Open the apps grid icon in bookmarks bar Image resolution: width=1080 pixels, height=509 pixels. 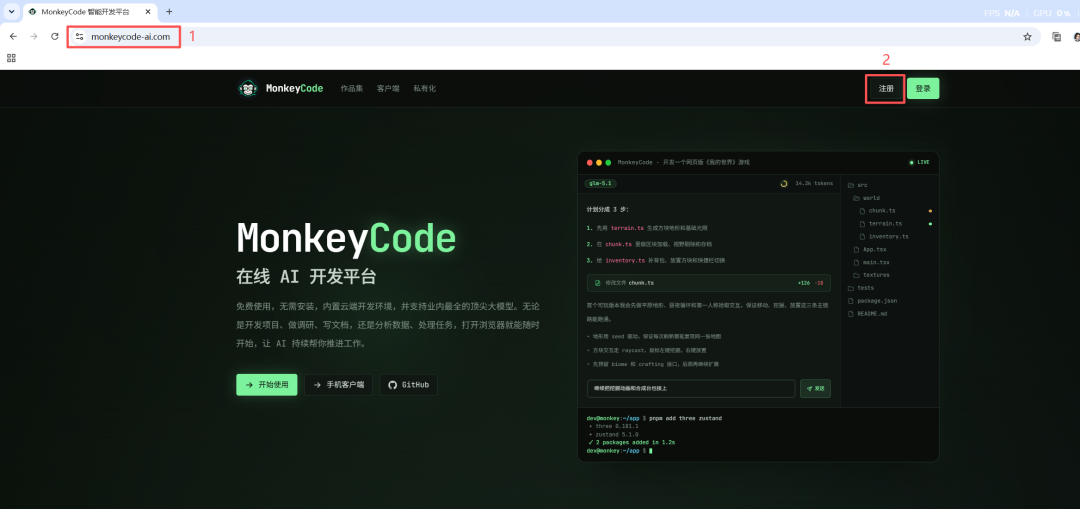(x=11, y=59)
